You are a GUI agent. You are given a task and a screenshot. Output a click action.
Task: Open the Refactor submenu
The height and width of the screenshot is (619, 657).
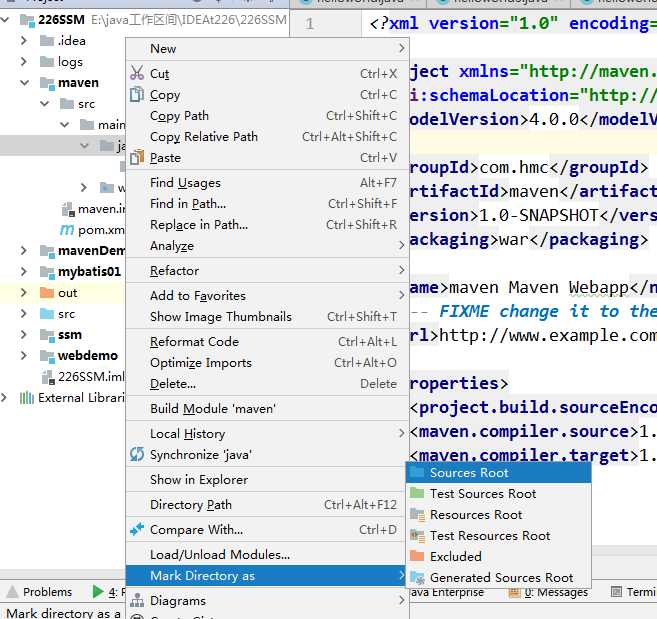coord(267,271)
